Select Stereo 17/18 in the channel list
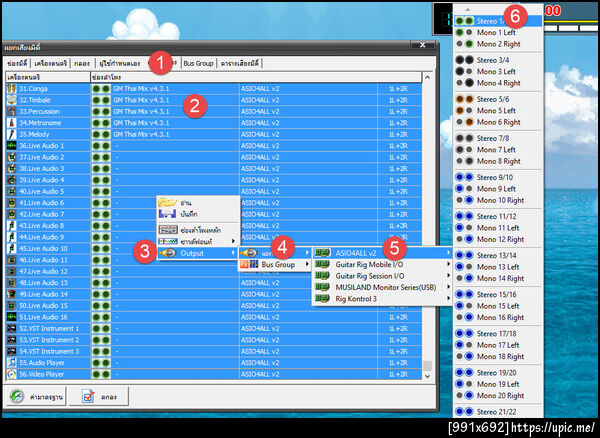600x438 pixels. coord(497,334)
